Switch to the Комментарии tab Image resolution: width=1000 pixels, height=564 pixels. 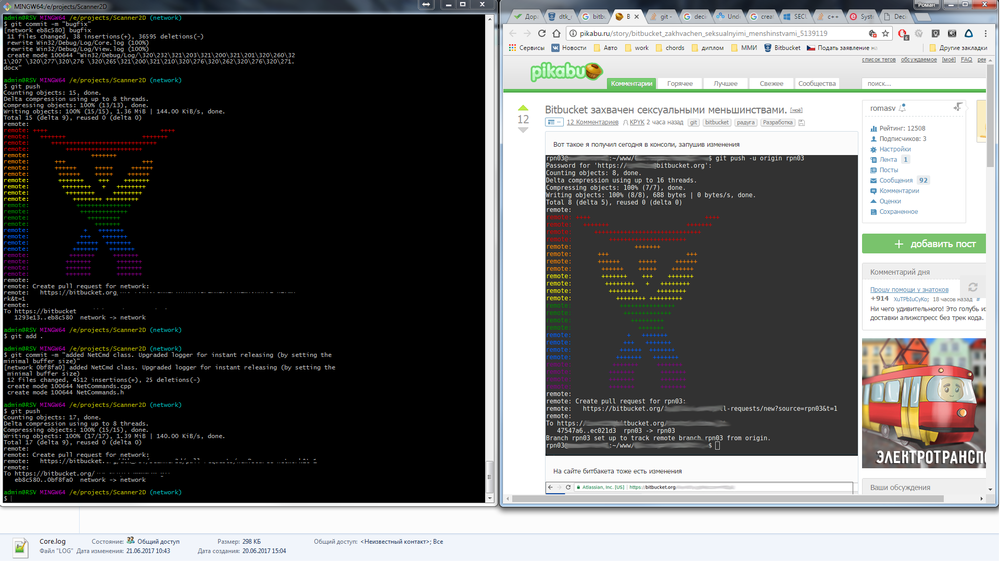631,84
